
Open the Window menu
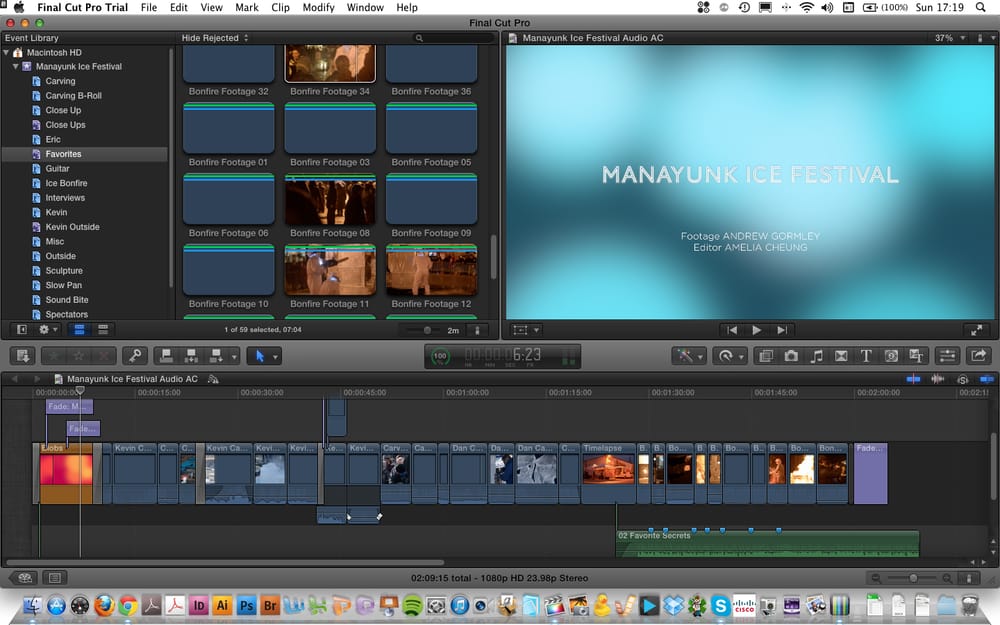point(365,8)
